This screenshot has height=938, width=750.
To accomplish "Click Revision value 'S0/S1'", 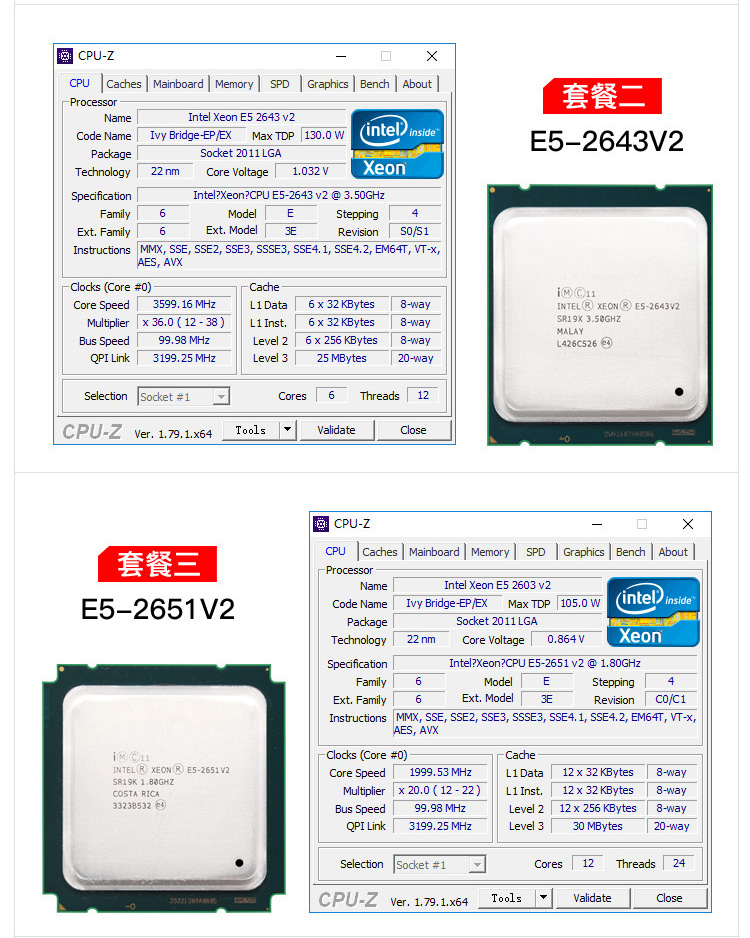I will pyautogui.click(x=414, y=231).
